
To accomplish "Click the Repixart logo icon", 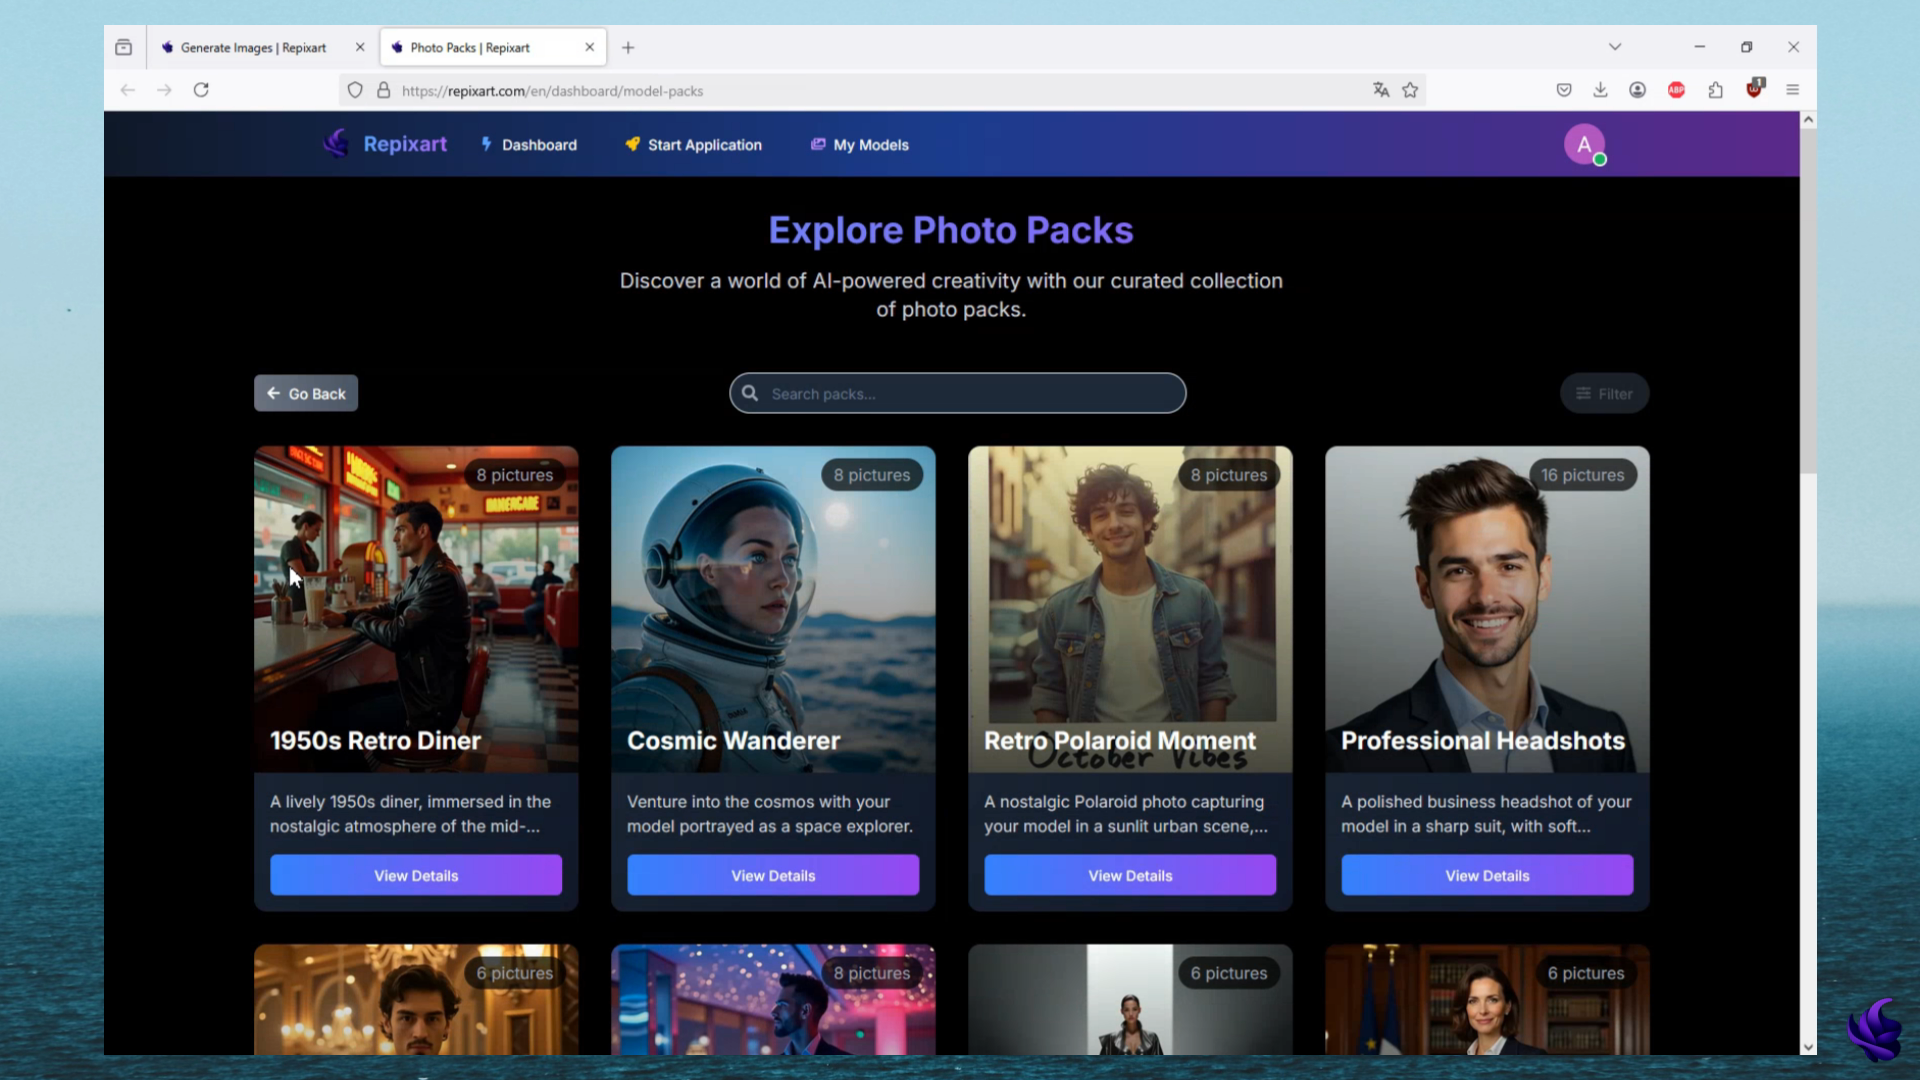I will tap(336, 144).
